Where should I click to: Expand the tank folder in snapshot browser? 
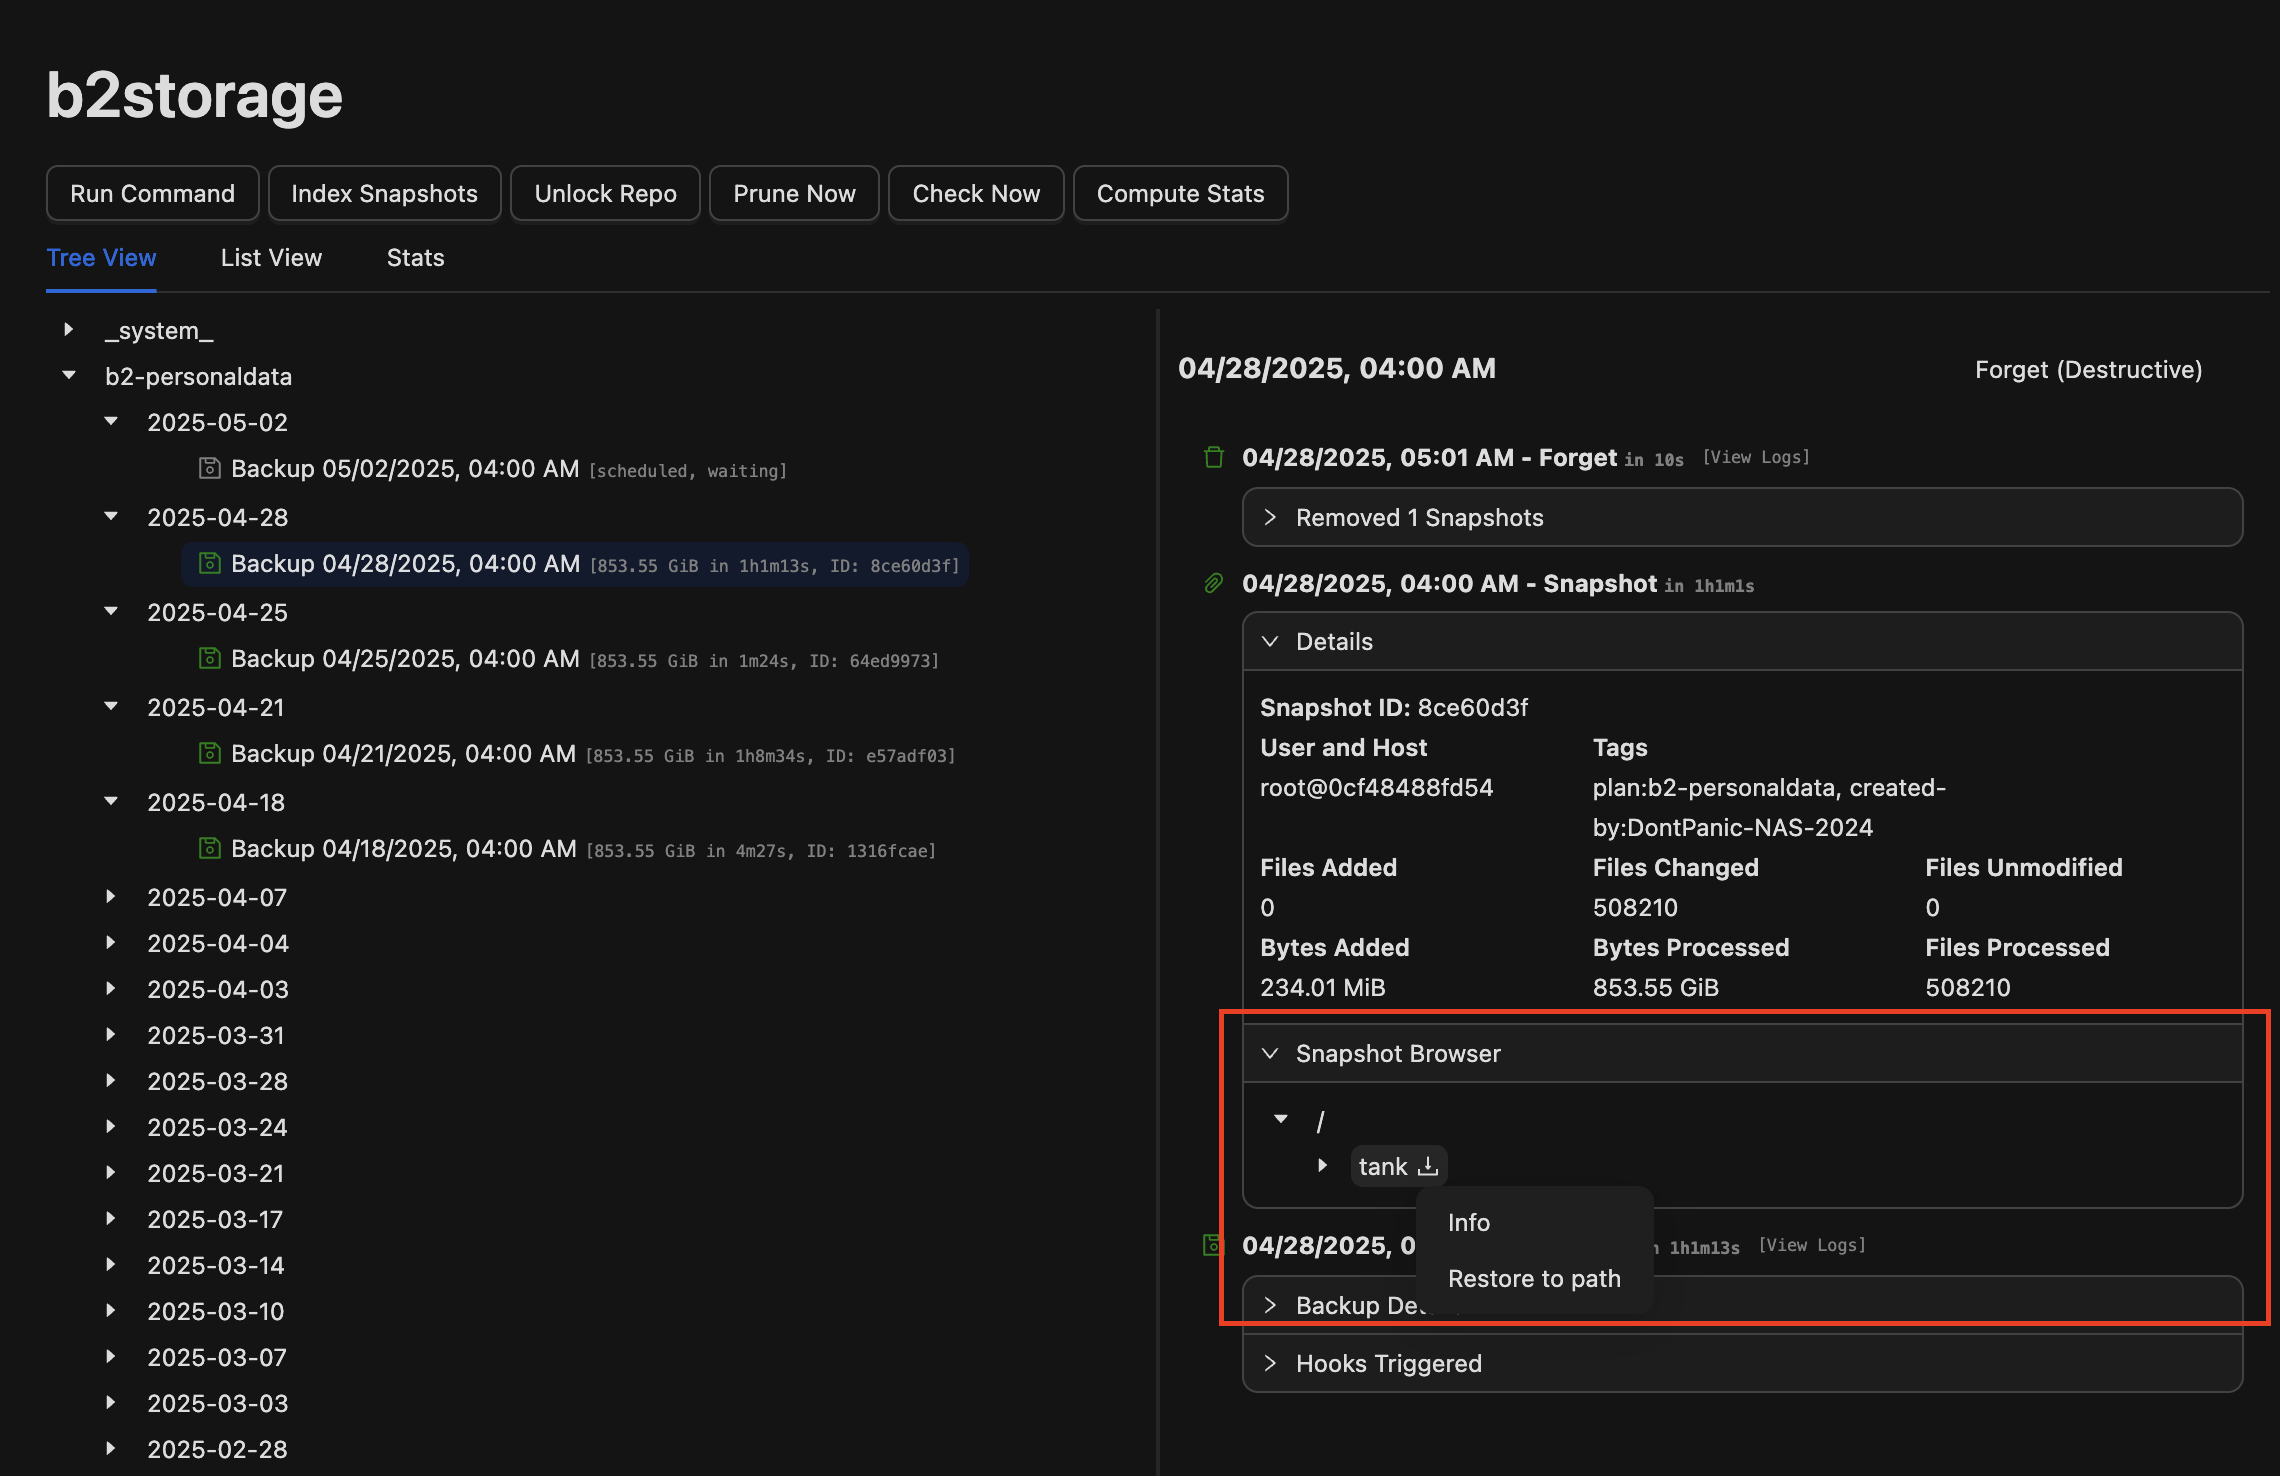point(1322,1166)
